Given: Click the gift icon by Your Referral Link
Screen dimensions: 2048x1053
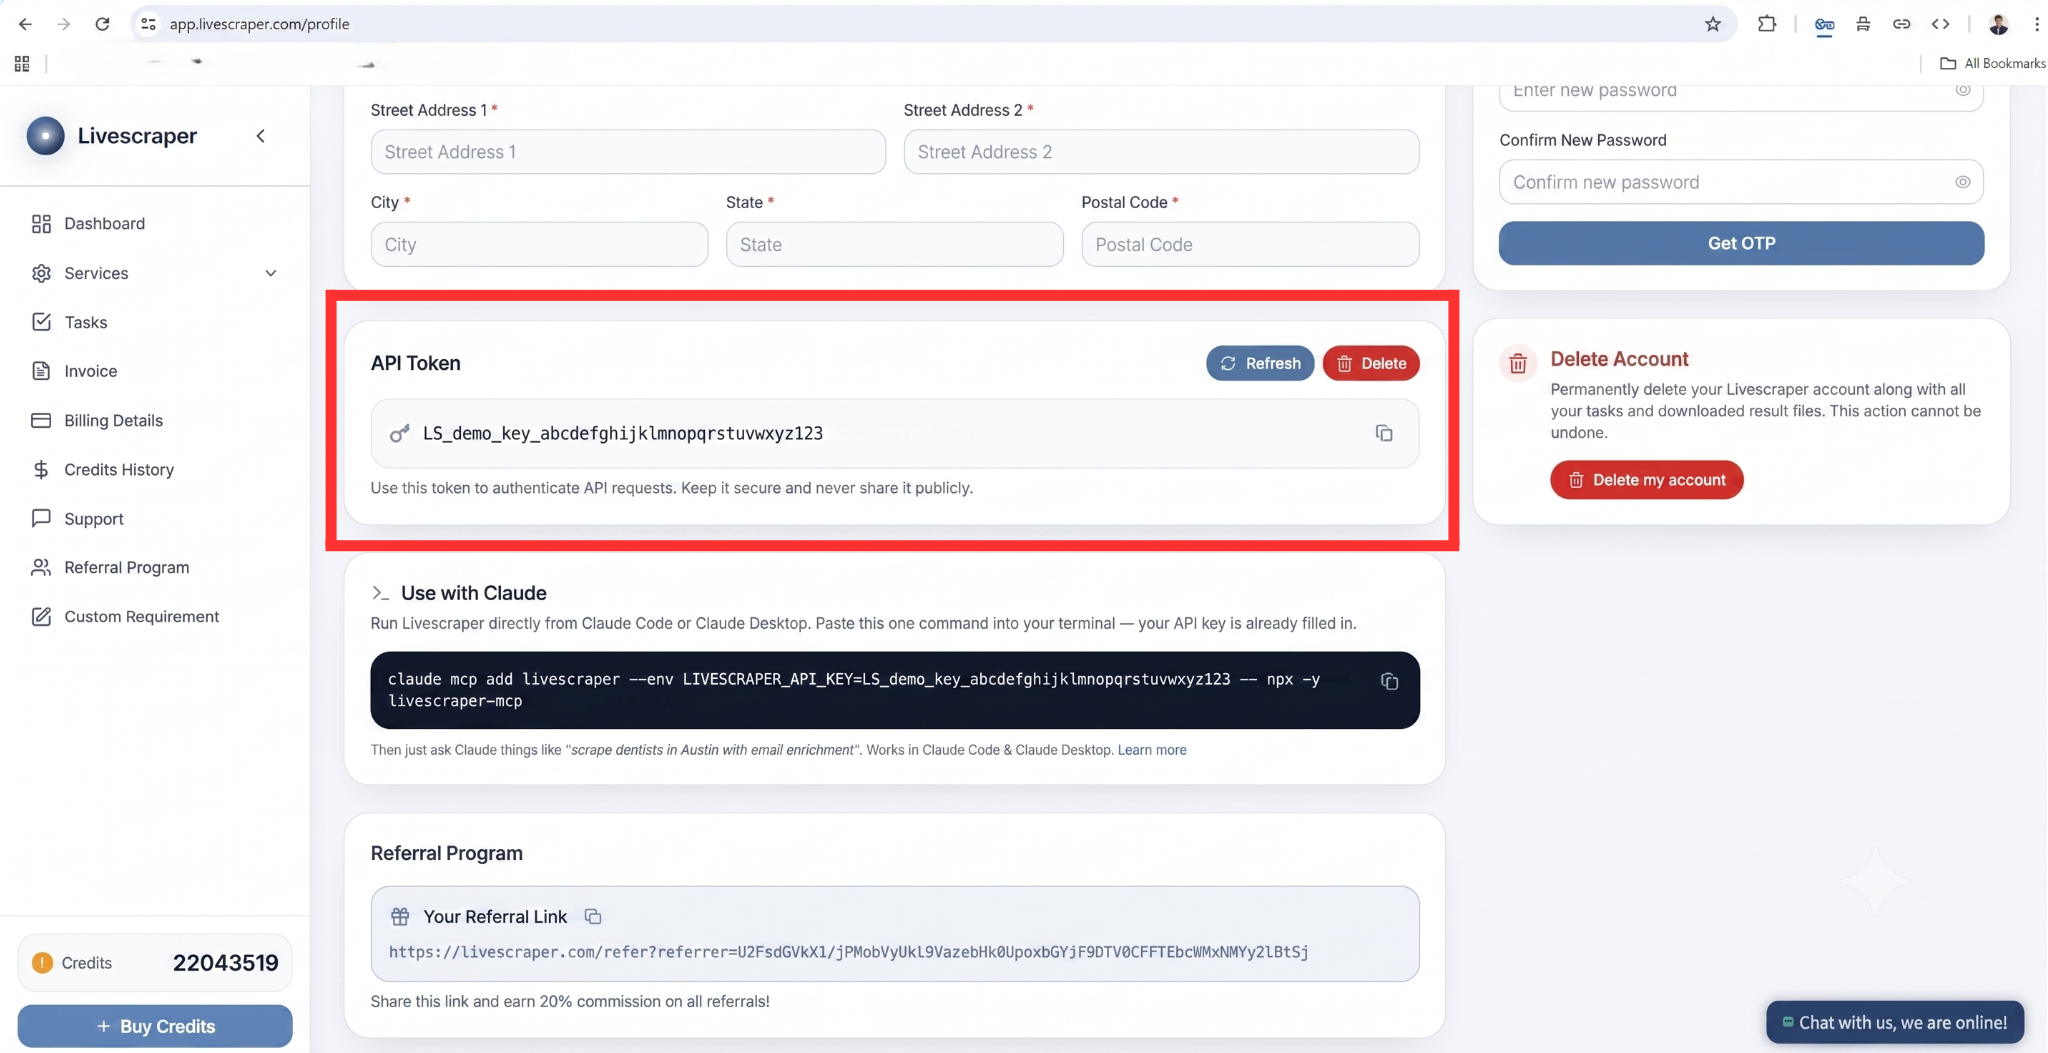Looking at the screenshot, I should coord(400,916).
